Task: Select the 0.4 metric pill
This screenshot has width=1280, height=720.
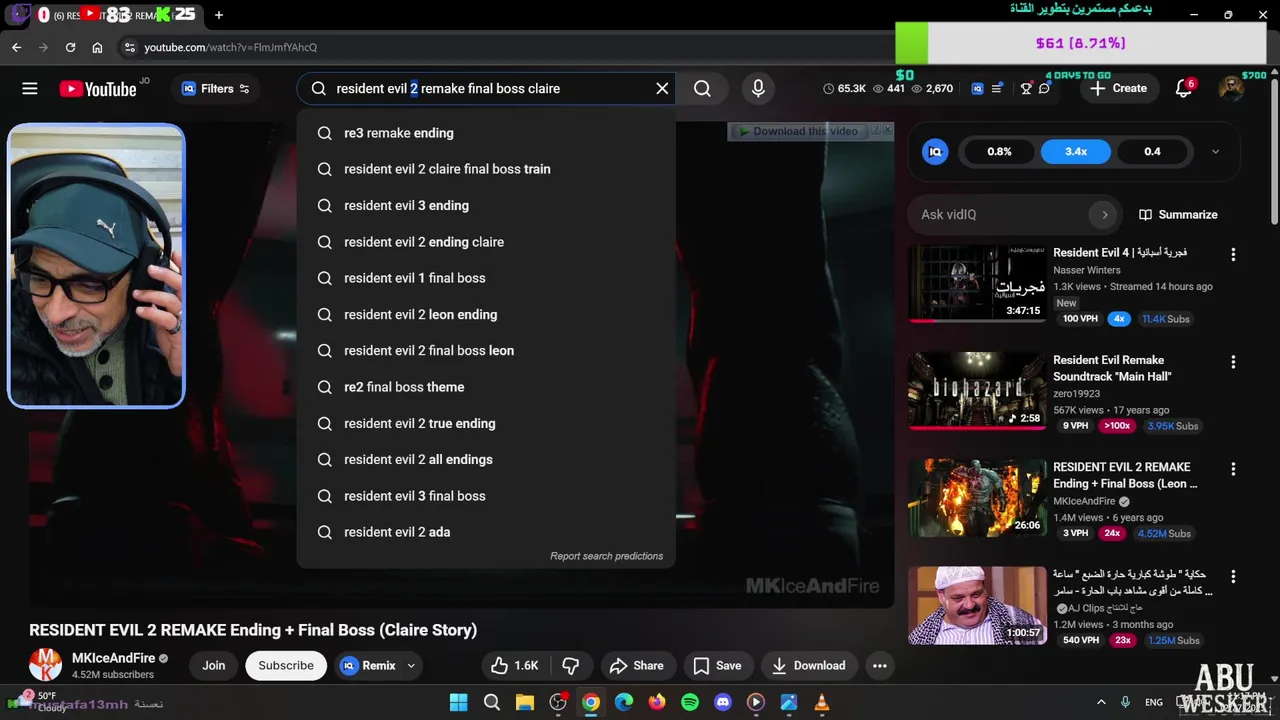Action: tap(1152, 152)
